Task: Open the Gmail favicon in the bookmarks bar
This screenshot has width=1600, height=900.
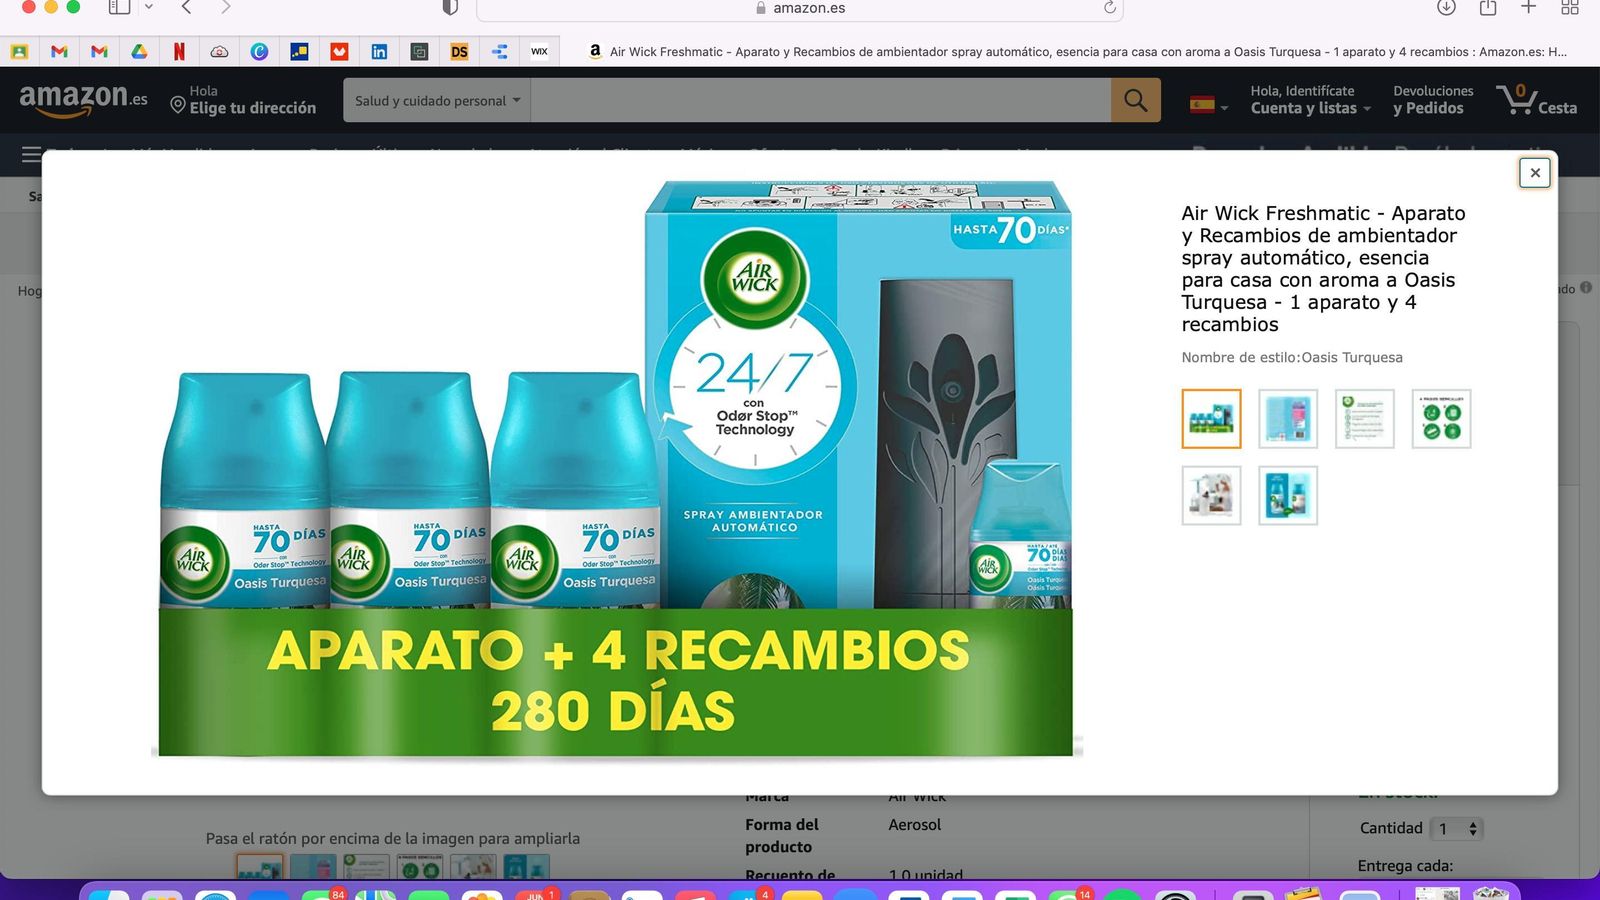Action: pyautogui.click(x=60, y=51)
